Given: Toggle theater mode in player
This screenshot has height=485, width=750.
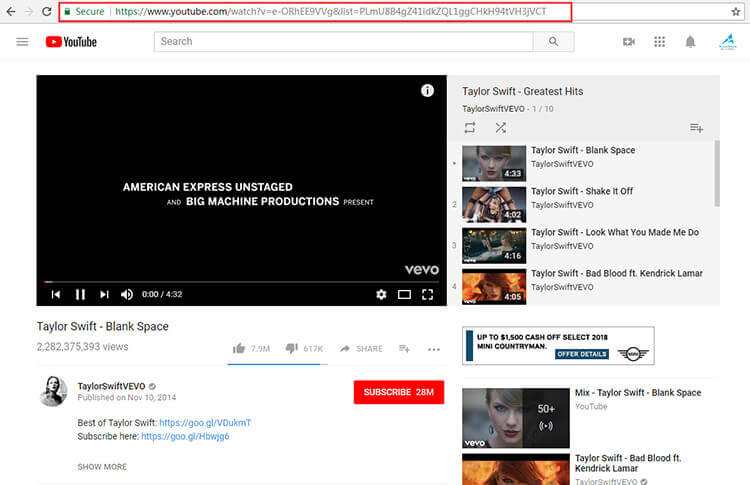Looking at the screenshot, I should (404, 294).
